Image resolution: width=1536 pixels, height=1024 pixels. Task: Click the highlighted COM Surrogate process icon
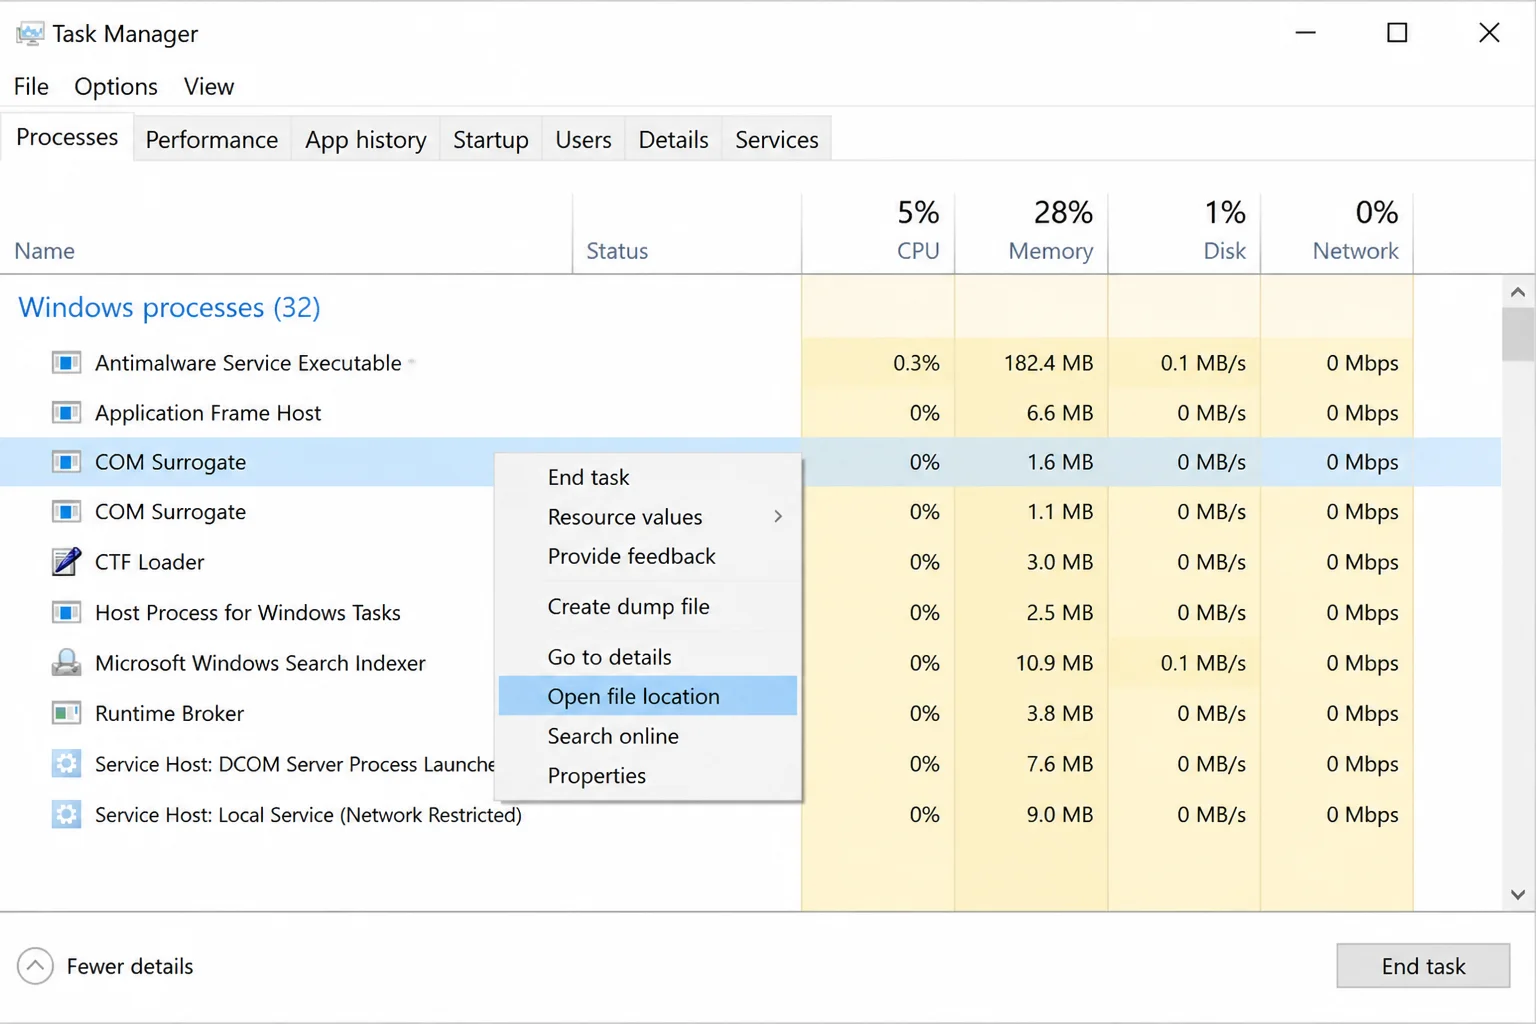pyautogui.click(x=66, y=462)
